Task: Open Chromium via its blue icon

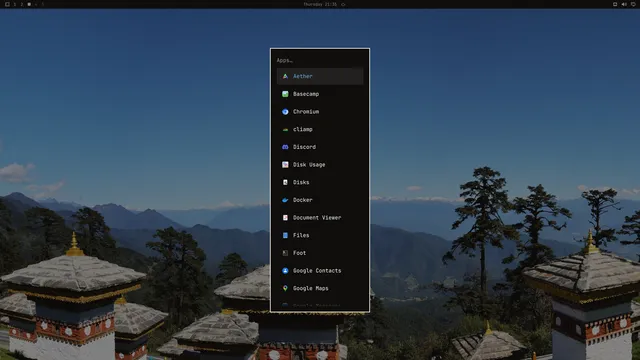Action: coord(285,111)
